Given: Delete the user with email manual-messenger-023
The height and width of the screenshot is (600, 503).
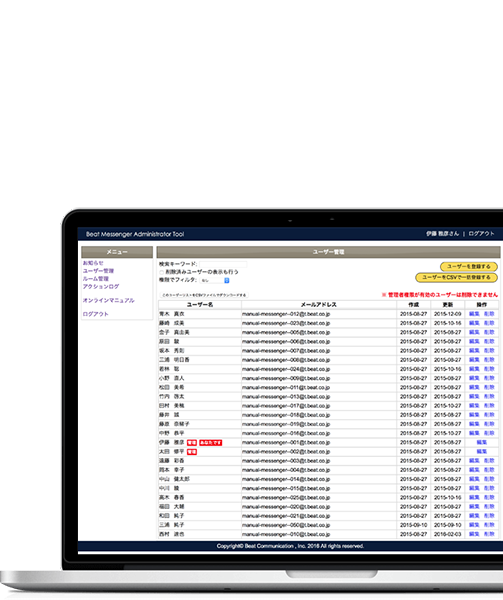Looking at the screenshot, I should [489, 323].
